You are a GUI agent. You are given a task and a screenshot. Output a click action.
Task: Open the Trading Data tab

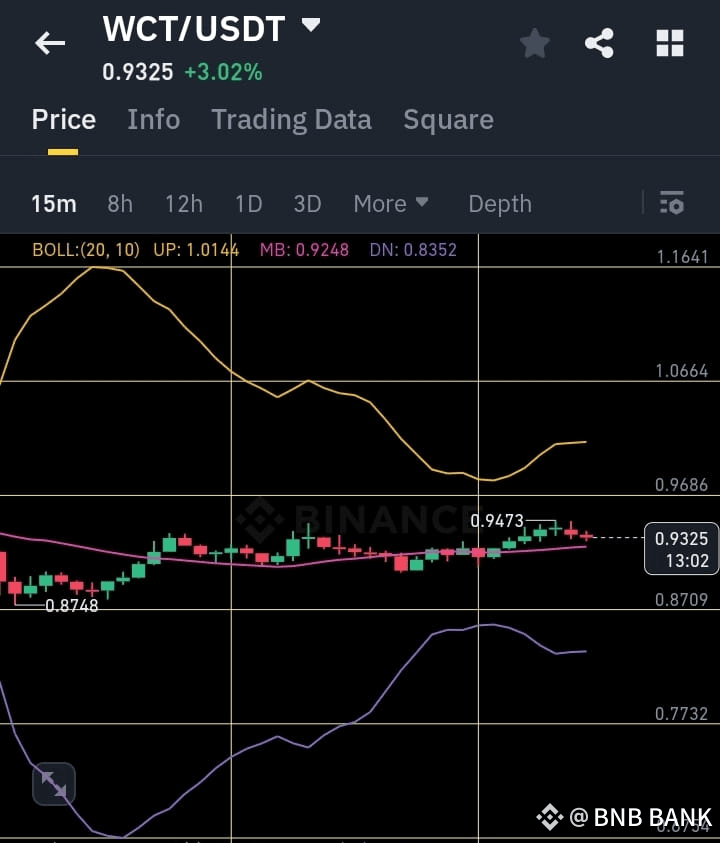(291, 119)
